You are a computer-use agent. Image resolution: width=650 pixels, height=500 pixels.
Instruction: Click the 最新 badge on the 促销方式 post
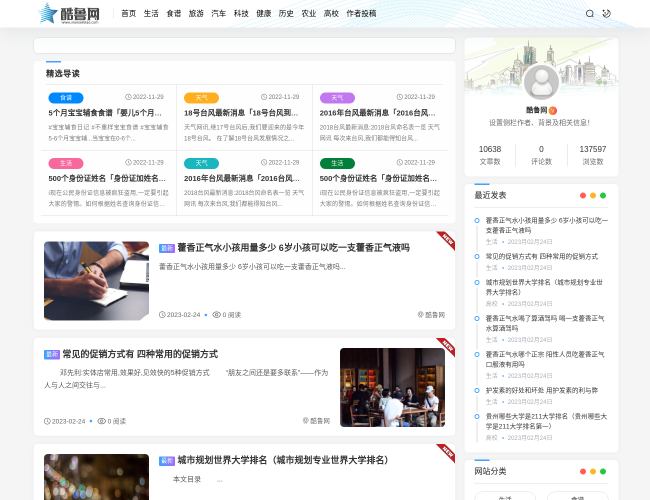tap(52, 354)
